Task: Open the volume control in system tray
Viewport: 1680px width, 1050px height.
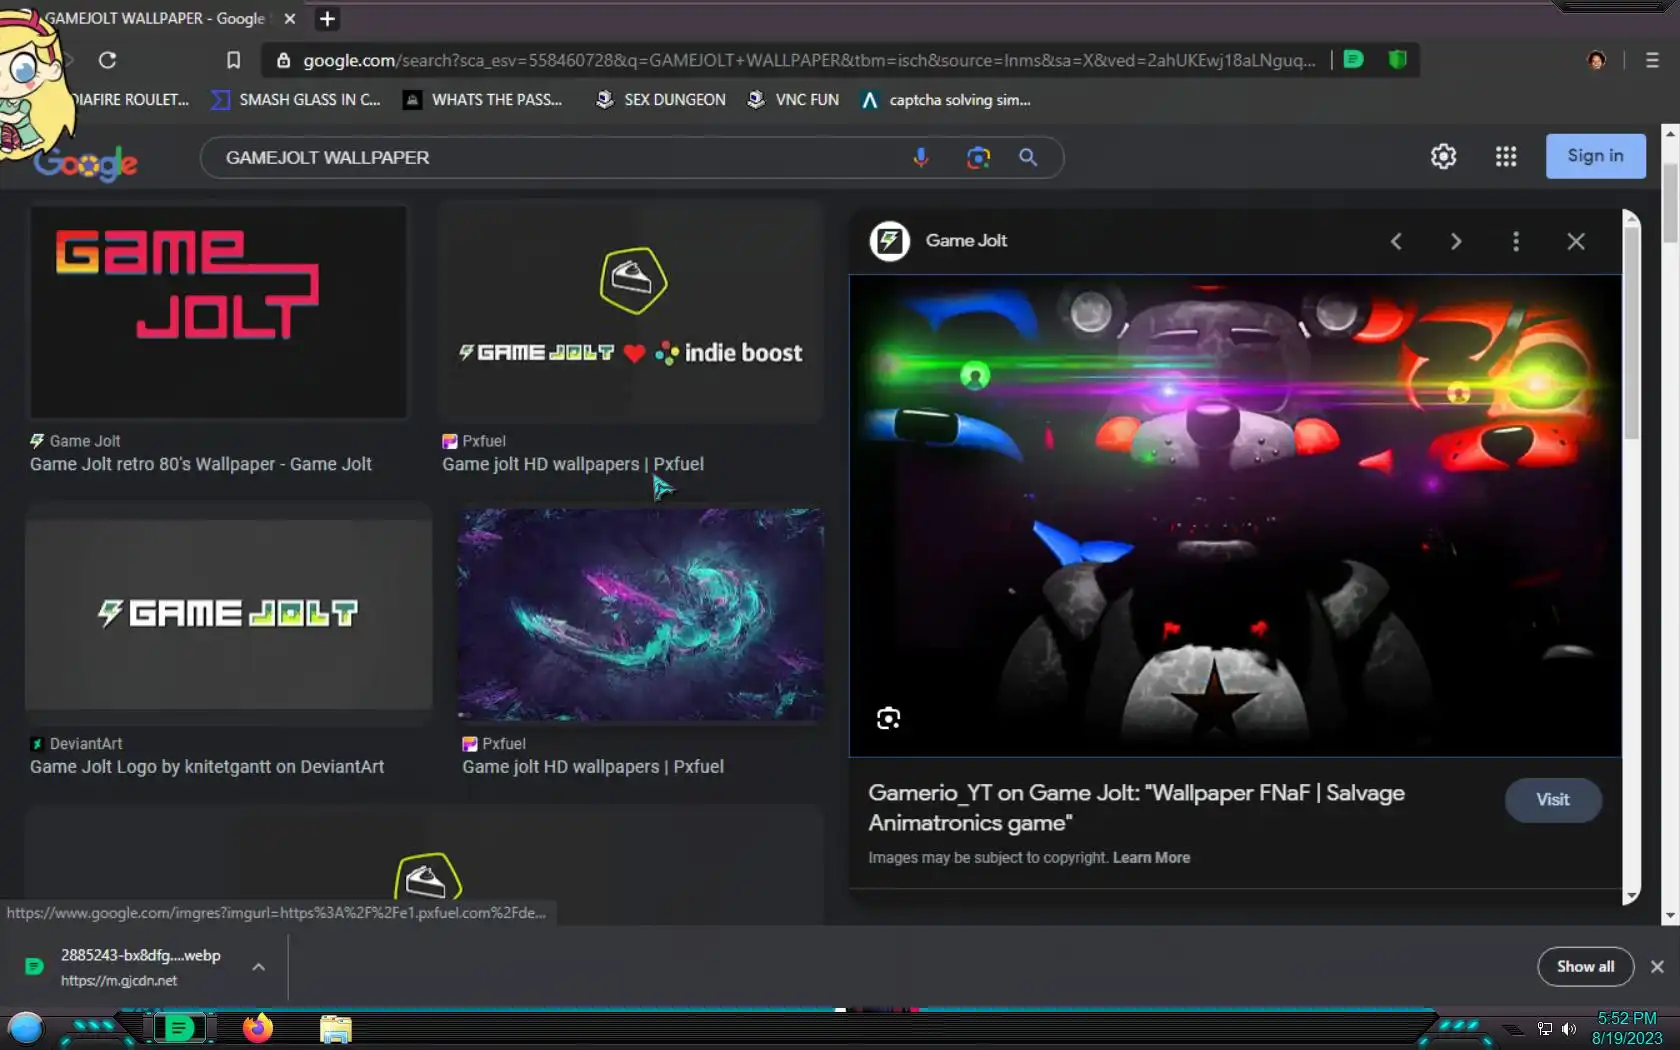Action: pos(1568,1029)
